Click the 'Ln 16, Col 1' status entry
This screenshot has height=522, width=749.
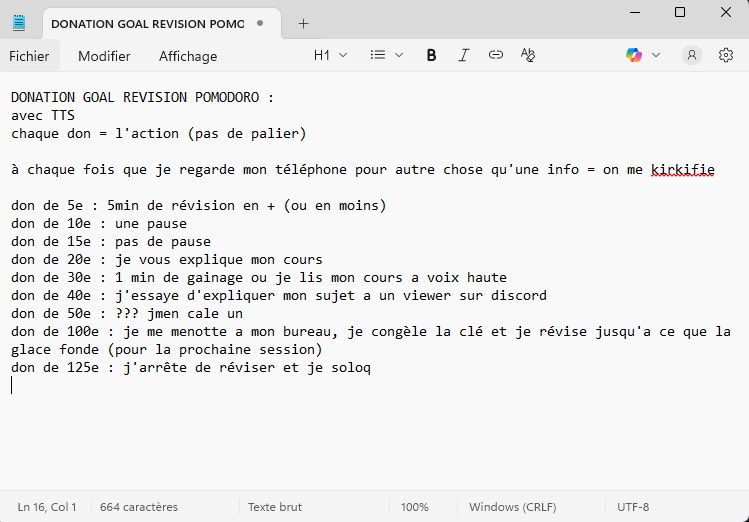[x=47, y=507]
